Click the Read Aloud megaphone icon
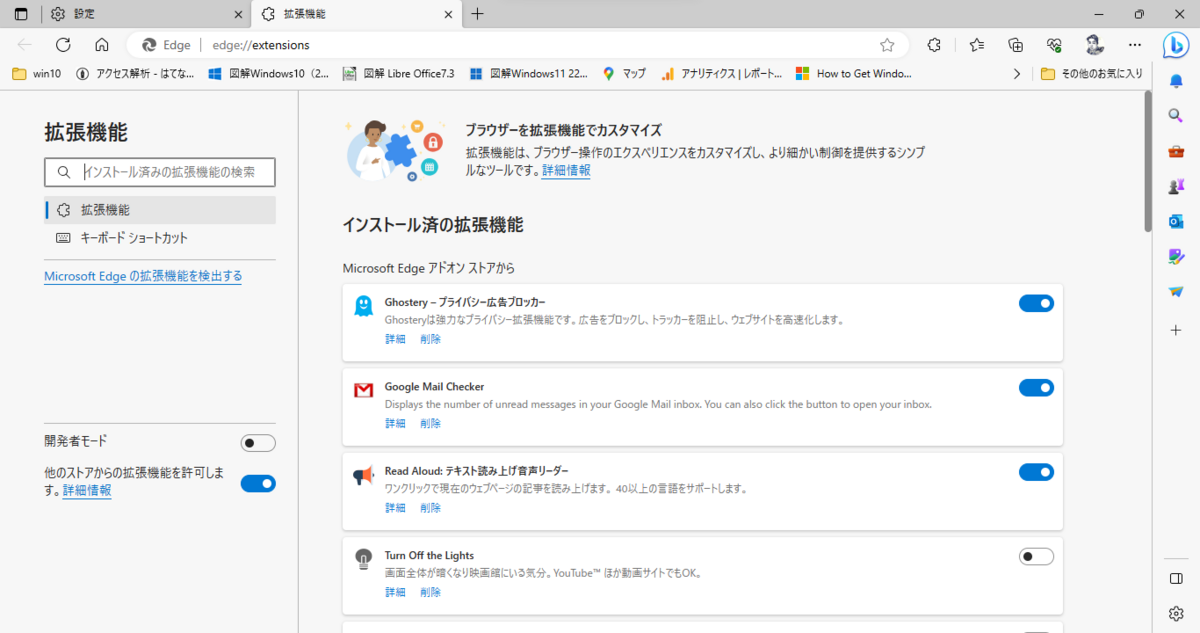 pos(363,476)
